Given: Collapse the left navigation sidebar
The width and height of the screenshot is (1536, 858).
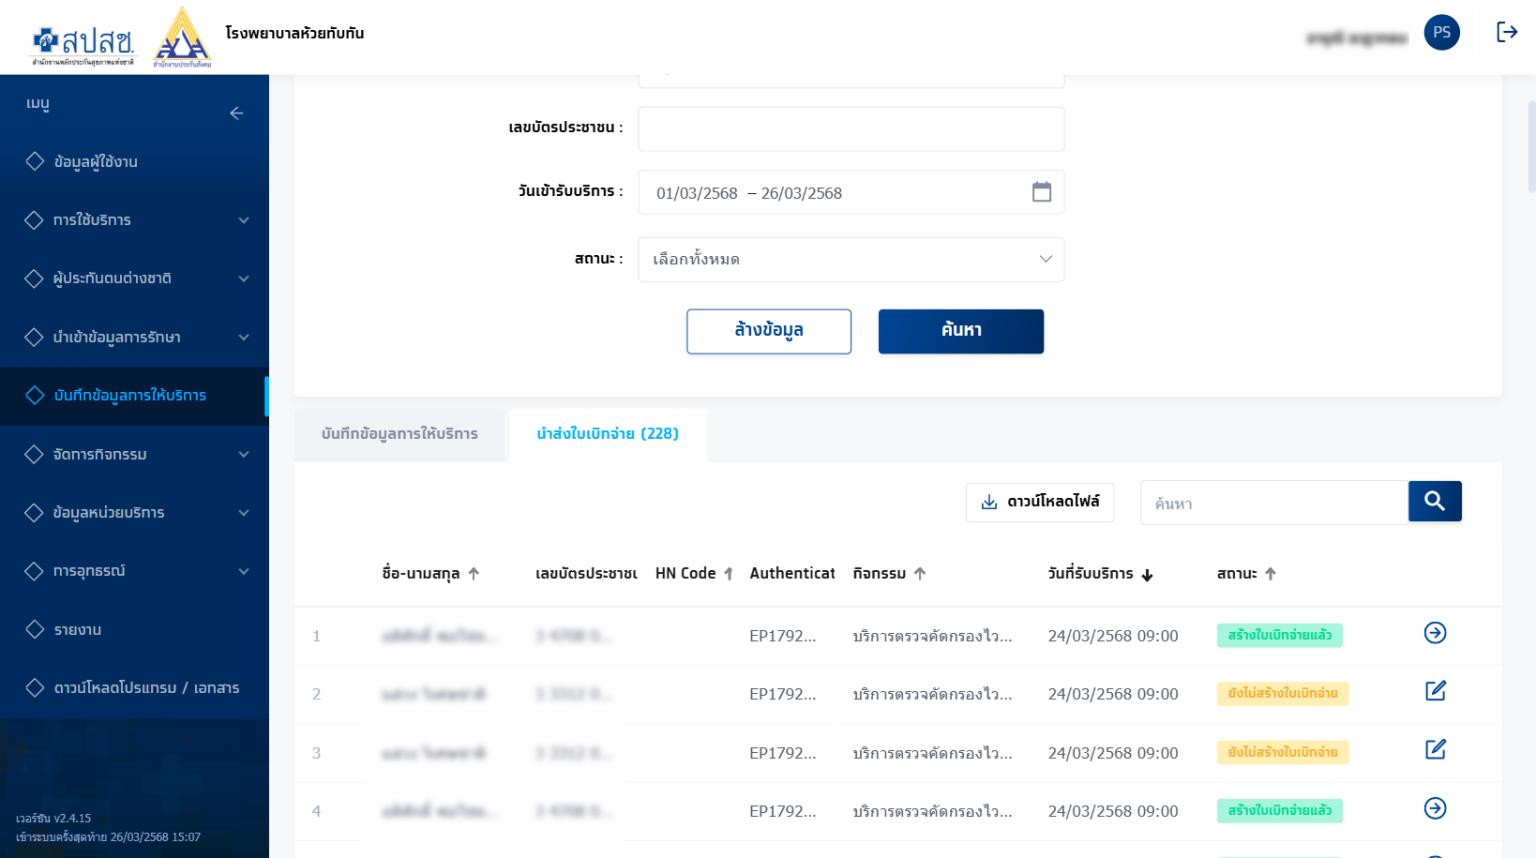Looking at the screenshot, I should (237, 112).
